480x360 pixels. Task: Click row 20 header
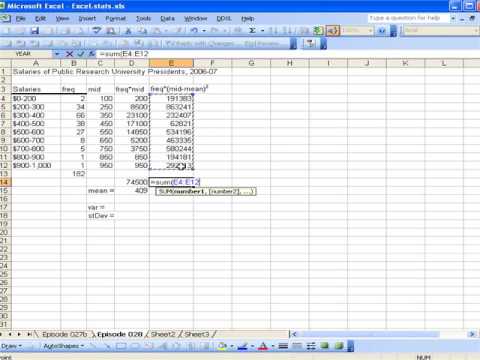tap(4, 232)
